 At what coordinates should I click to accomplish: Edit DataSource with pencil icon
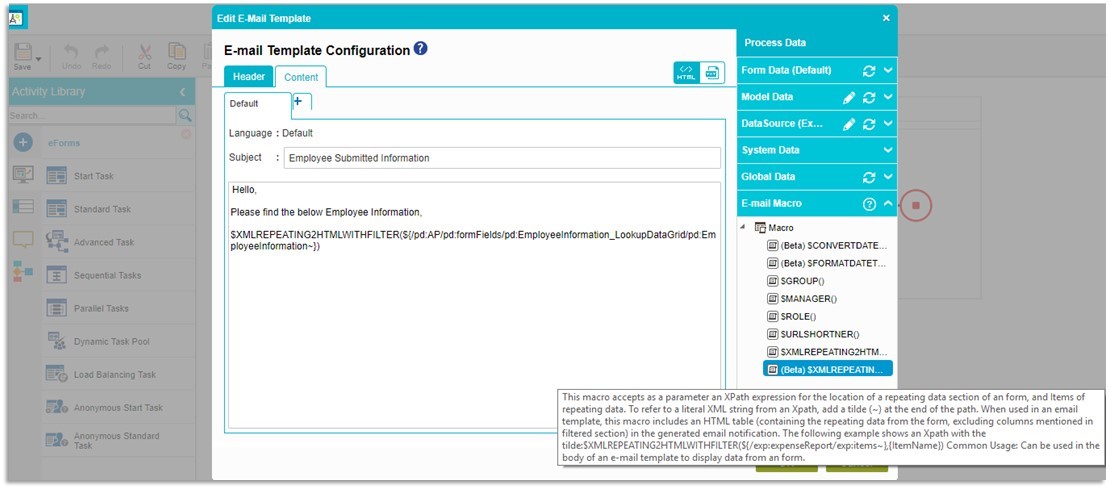tap(849, 124)
